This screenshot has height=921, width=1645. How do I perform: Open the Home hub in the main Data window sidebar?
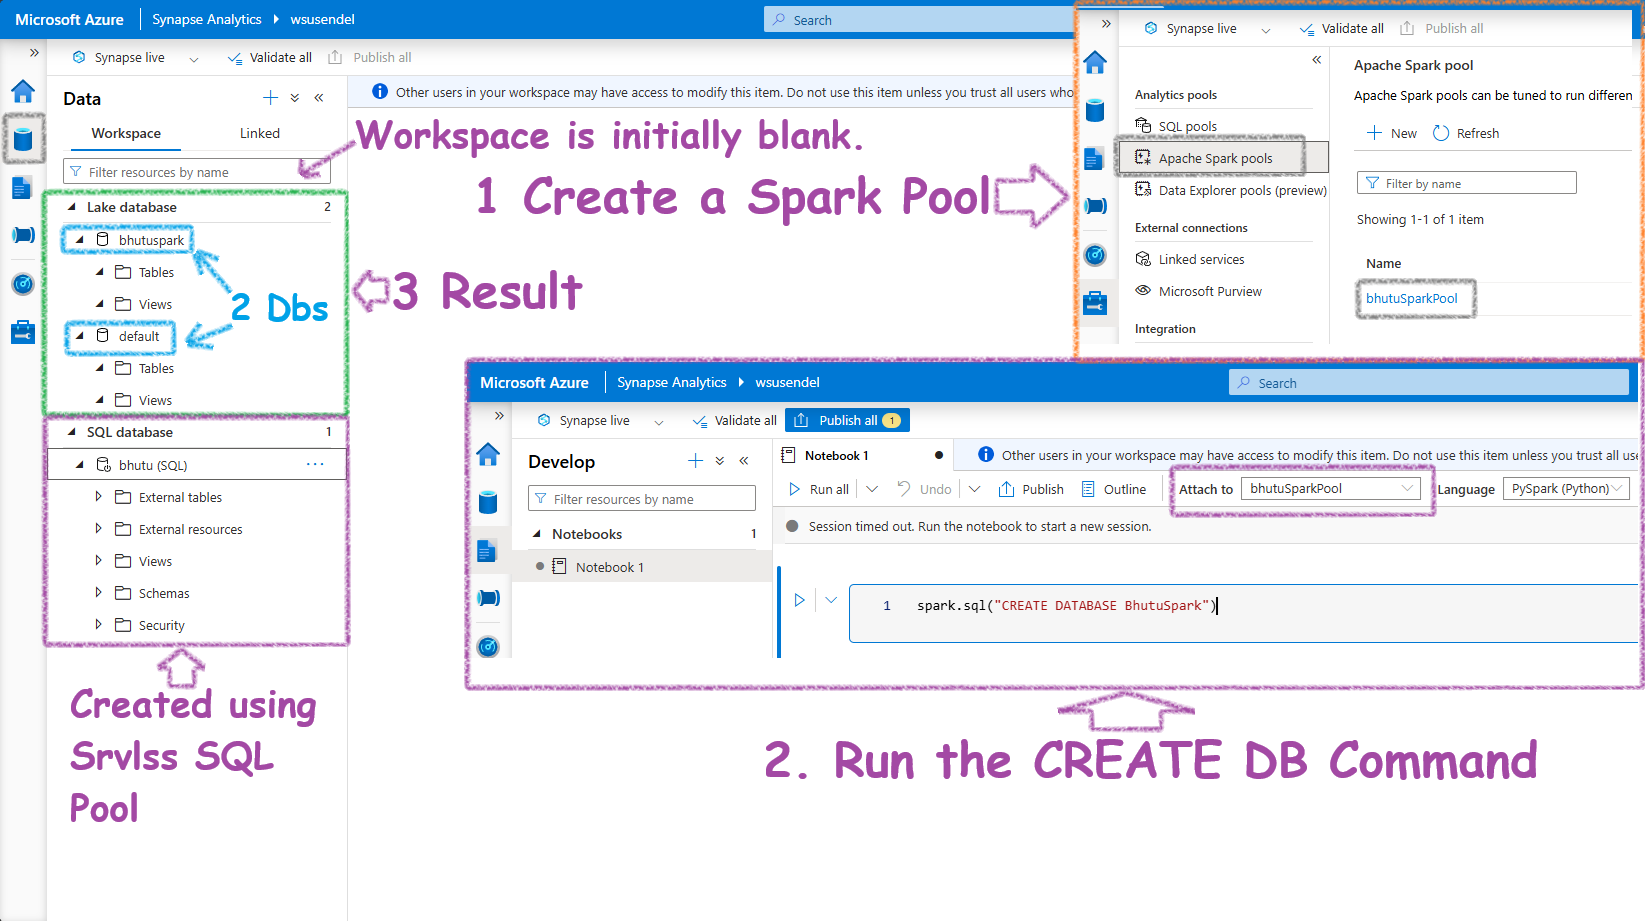[23, 92]
